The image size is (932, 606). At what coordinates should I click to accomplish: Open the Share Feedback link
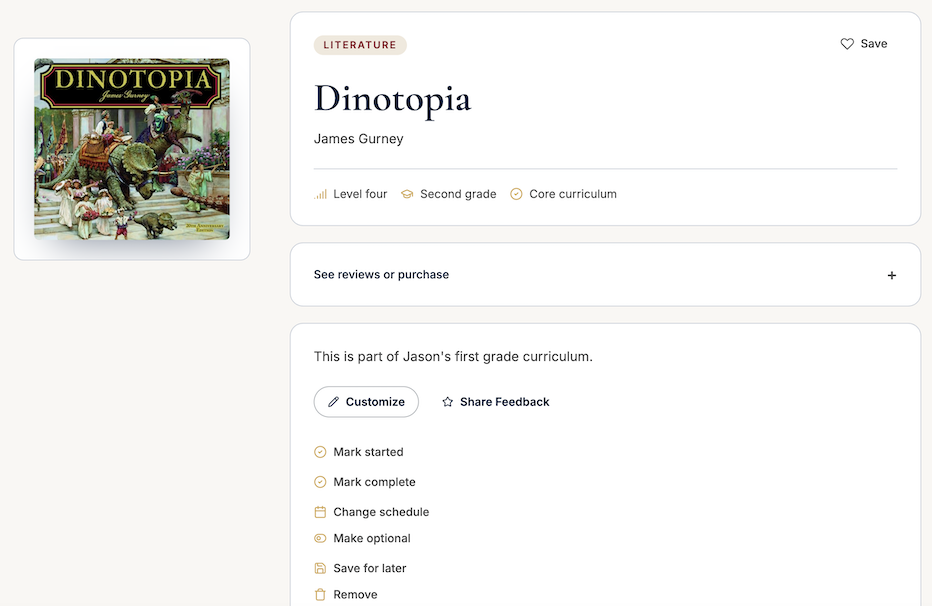[x=496, y=402]
